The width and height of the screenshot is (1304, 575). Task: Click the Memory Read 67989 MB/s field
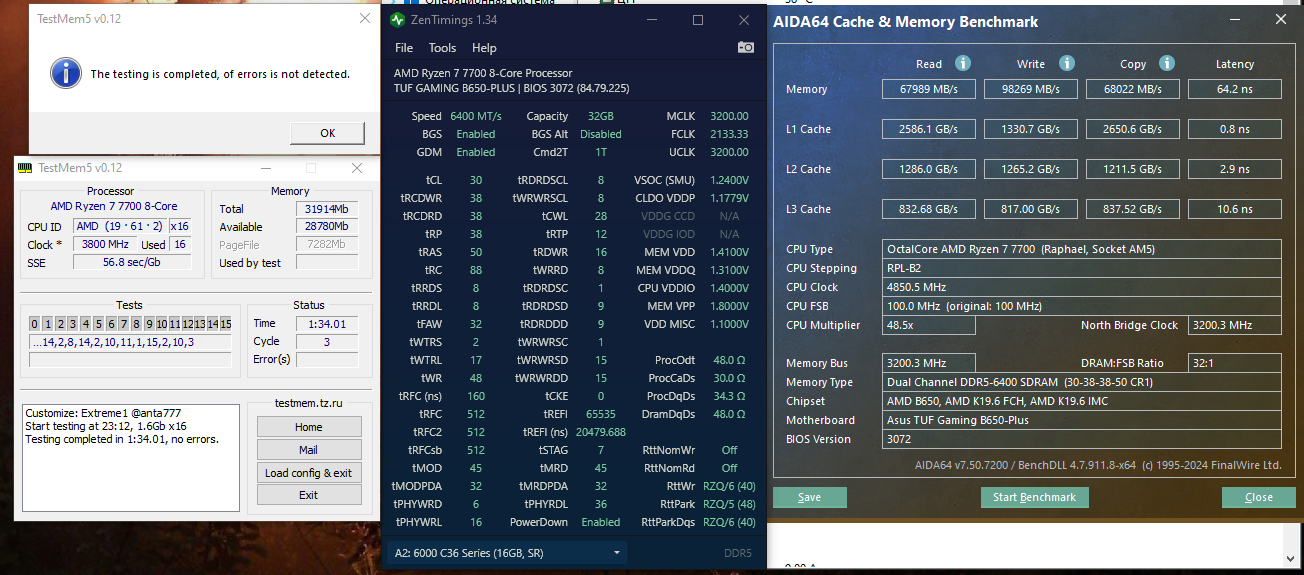[929, 89]
